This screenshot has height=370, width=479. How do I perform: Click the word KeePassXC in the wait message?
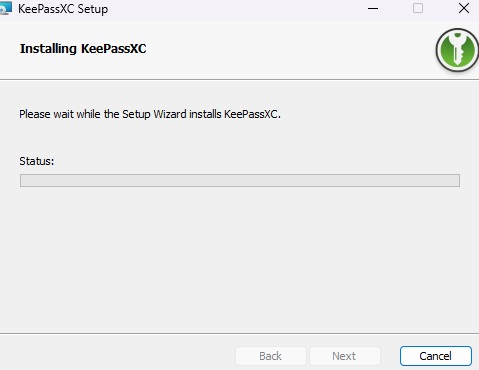(x=251, y=114)
